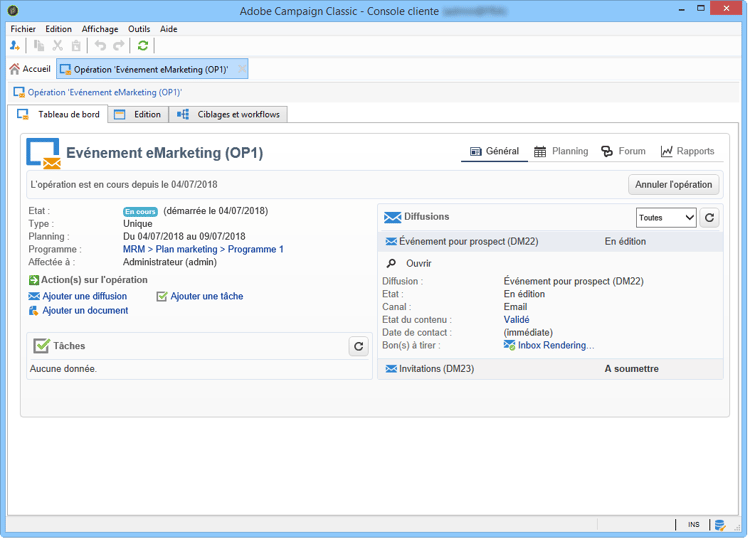Go to the Accueil home tab
Viewport: 750px width, 544px height.
coord(30,69)
